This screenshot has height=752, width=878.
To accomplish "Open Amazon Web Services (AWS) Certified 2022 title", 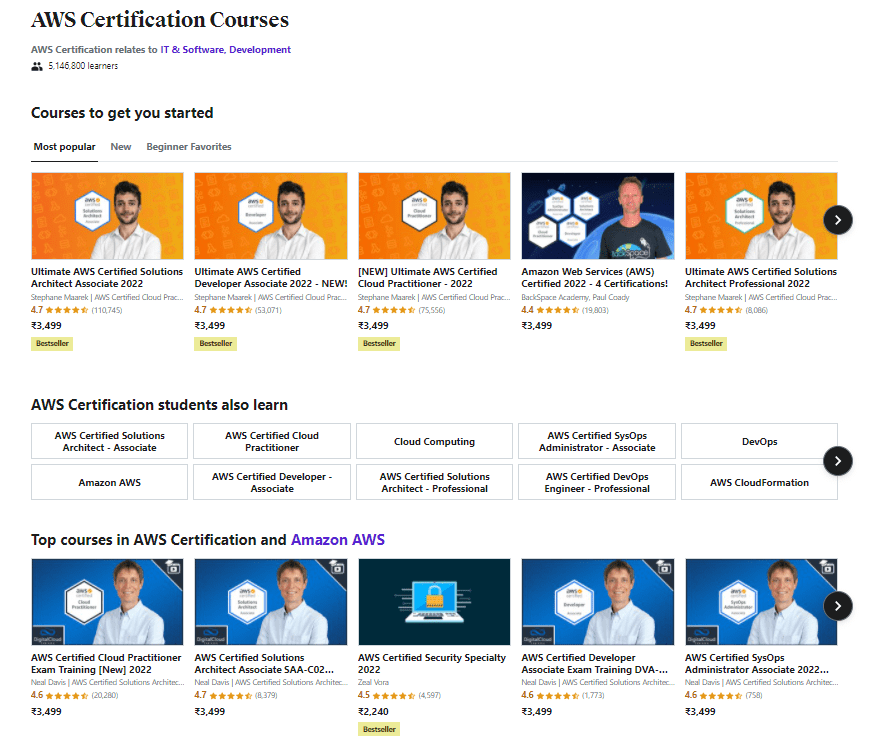I will coord(595,278).
